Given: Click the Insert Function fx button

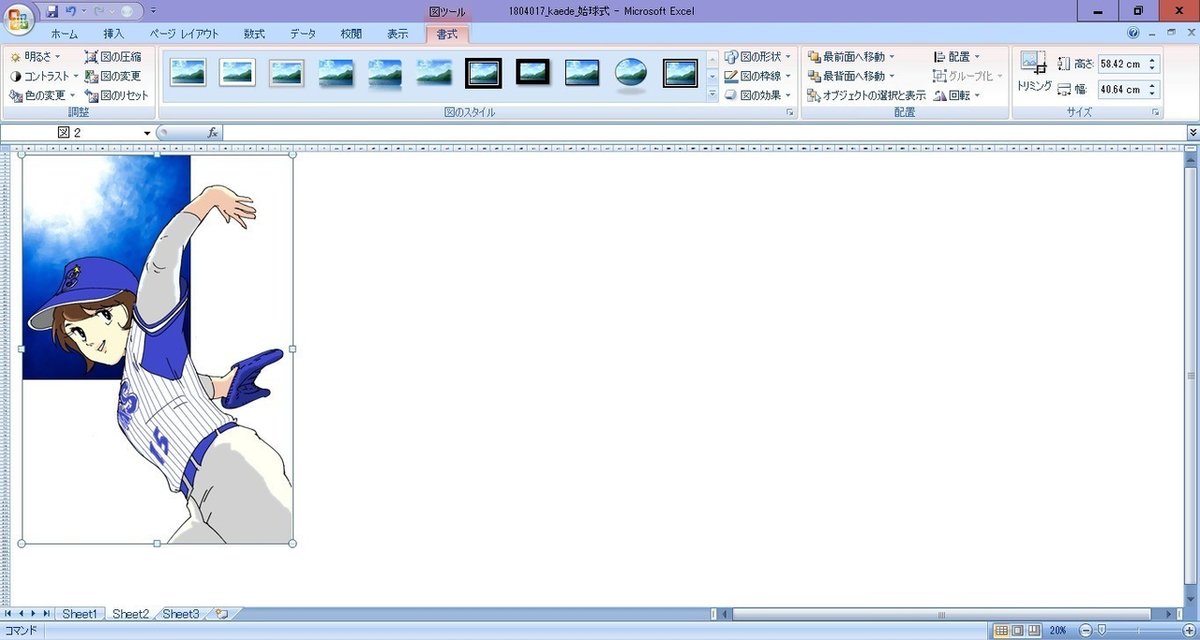Looking at the screenshot, I should pos(212,133).
